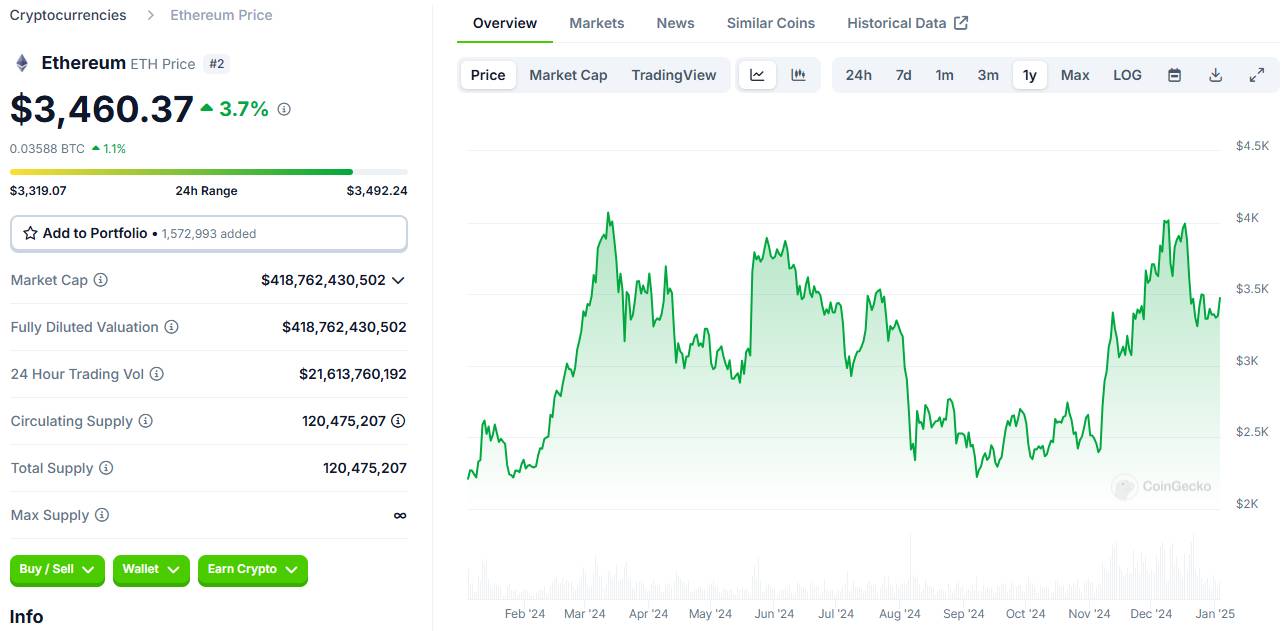Switch to the News tab
This screenshot has height=631, width=1285.
pos(676,23)
